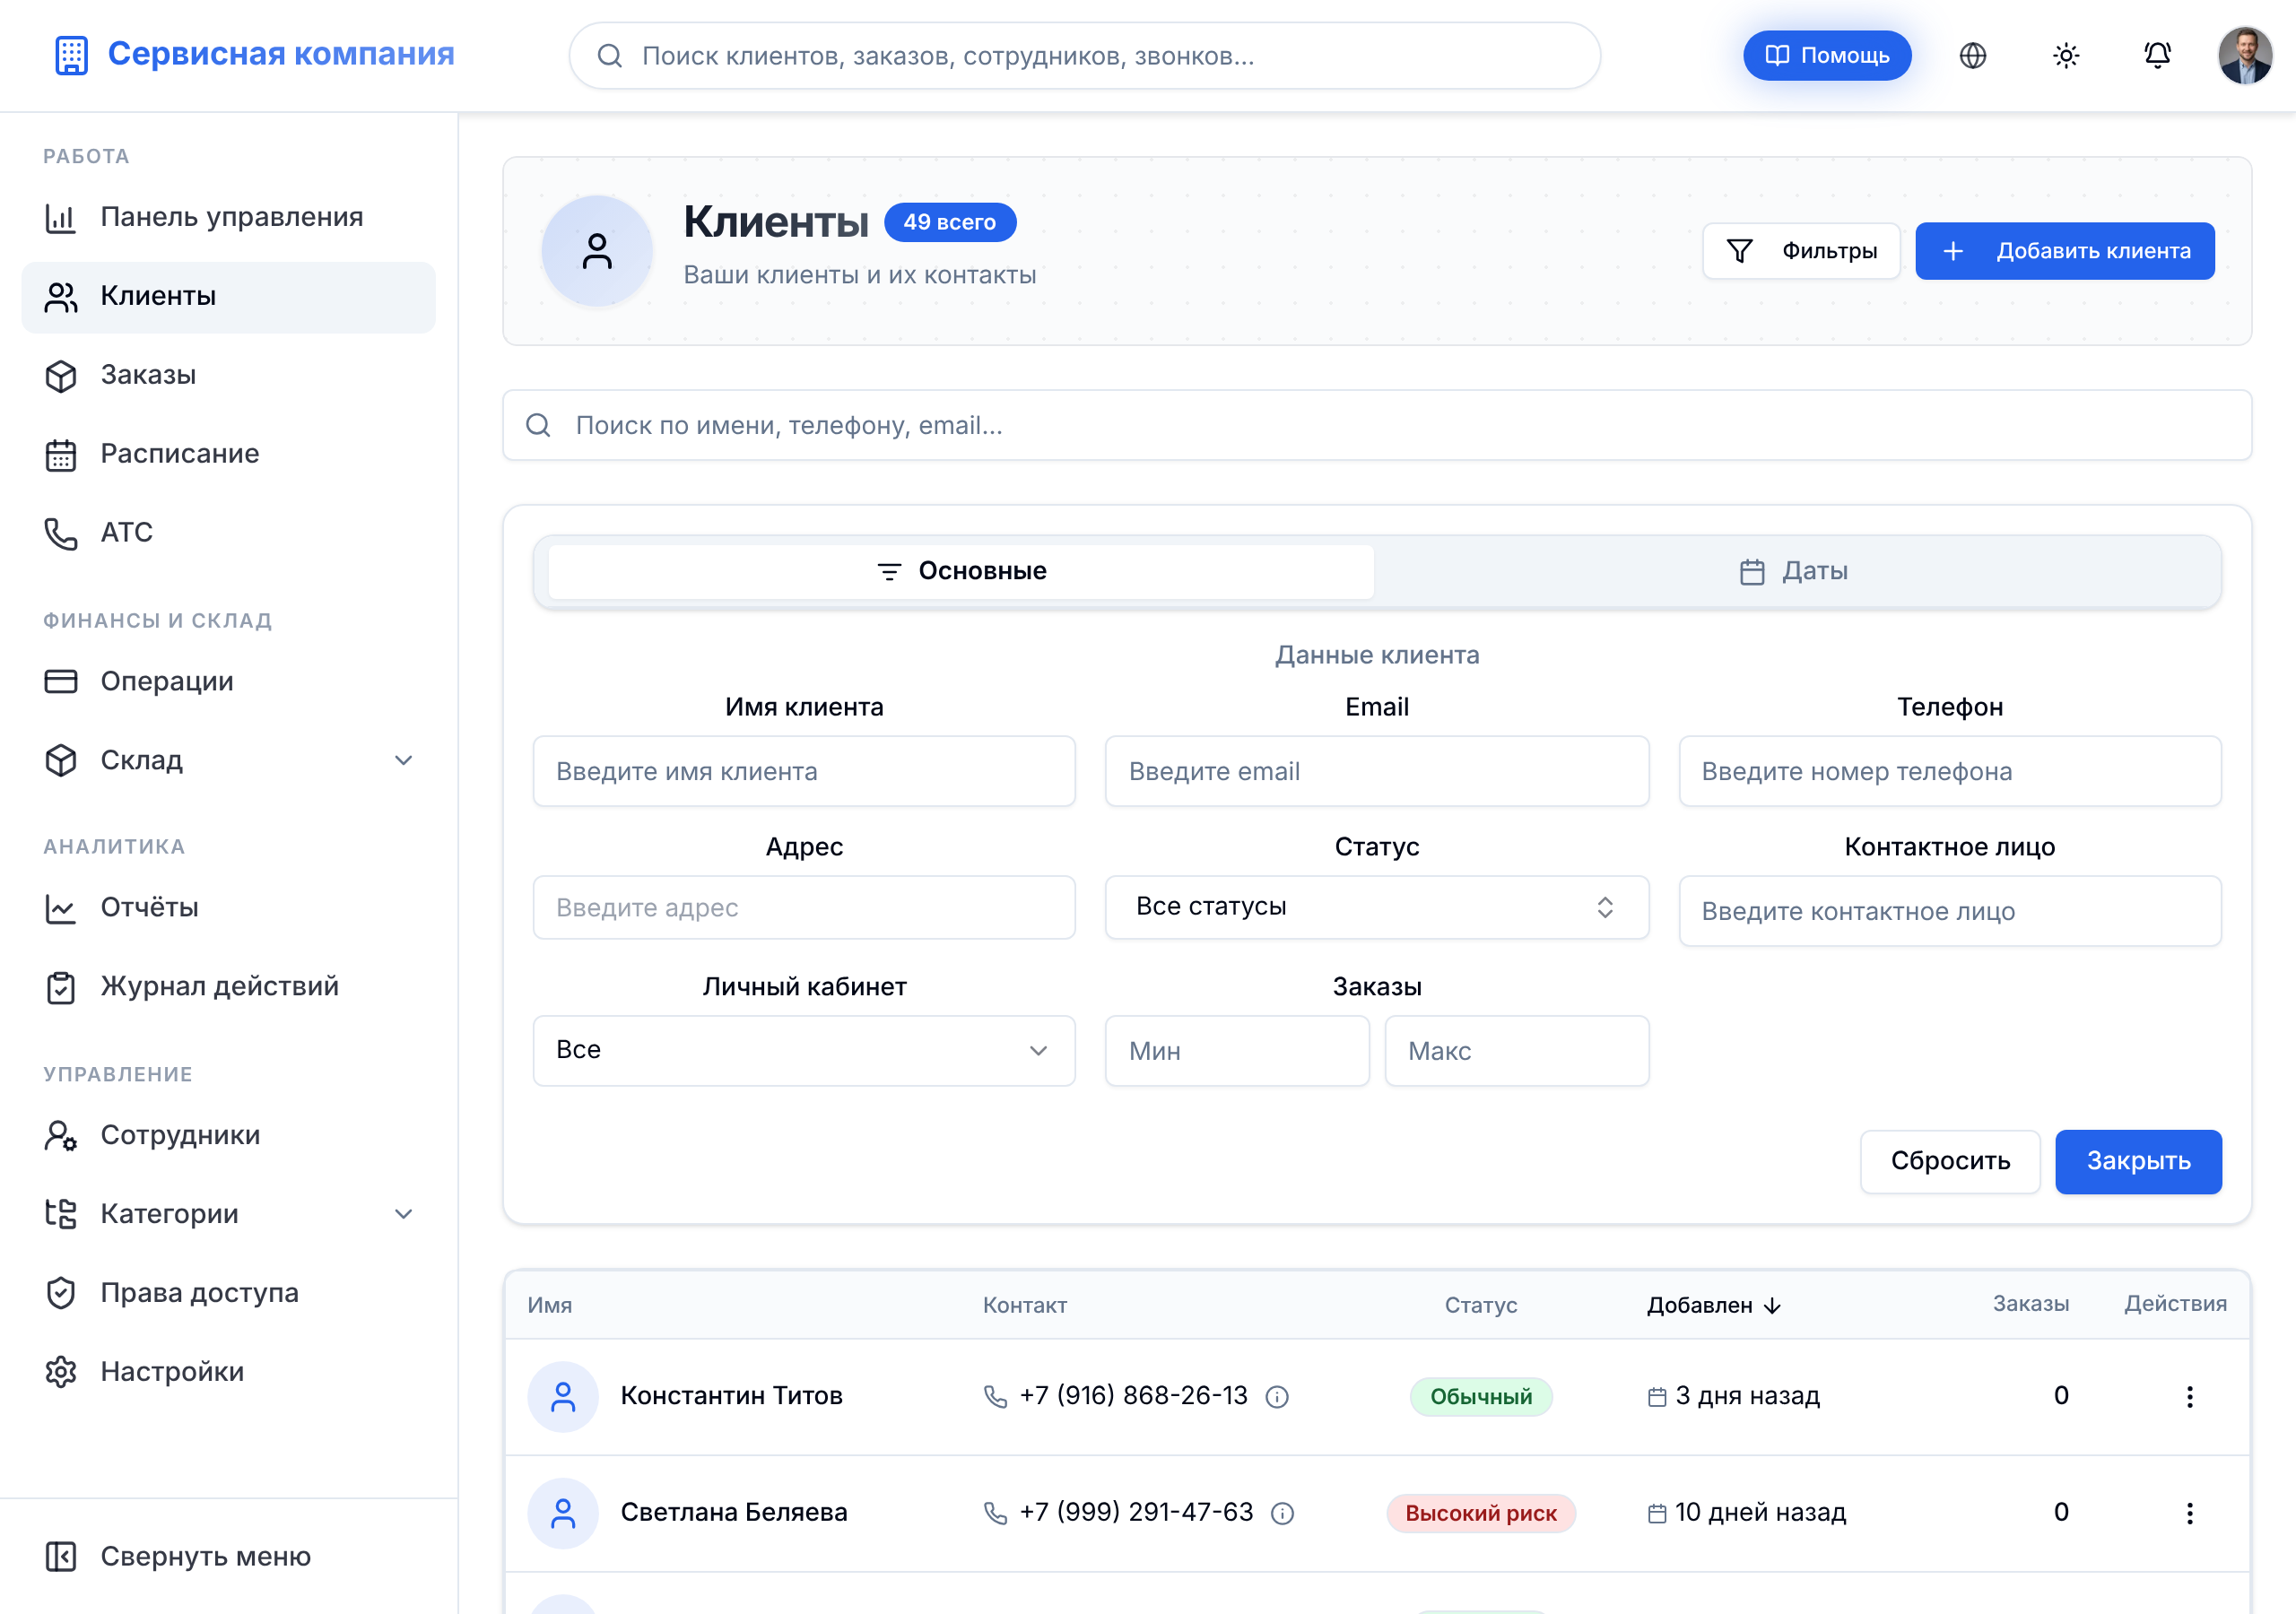Viewport: 2296px width, 1614px height.
Task: Sort by the Добавлен column arrow
Action: 1772,1306
